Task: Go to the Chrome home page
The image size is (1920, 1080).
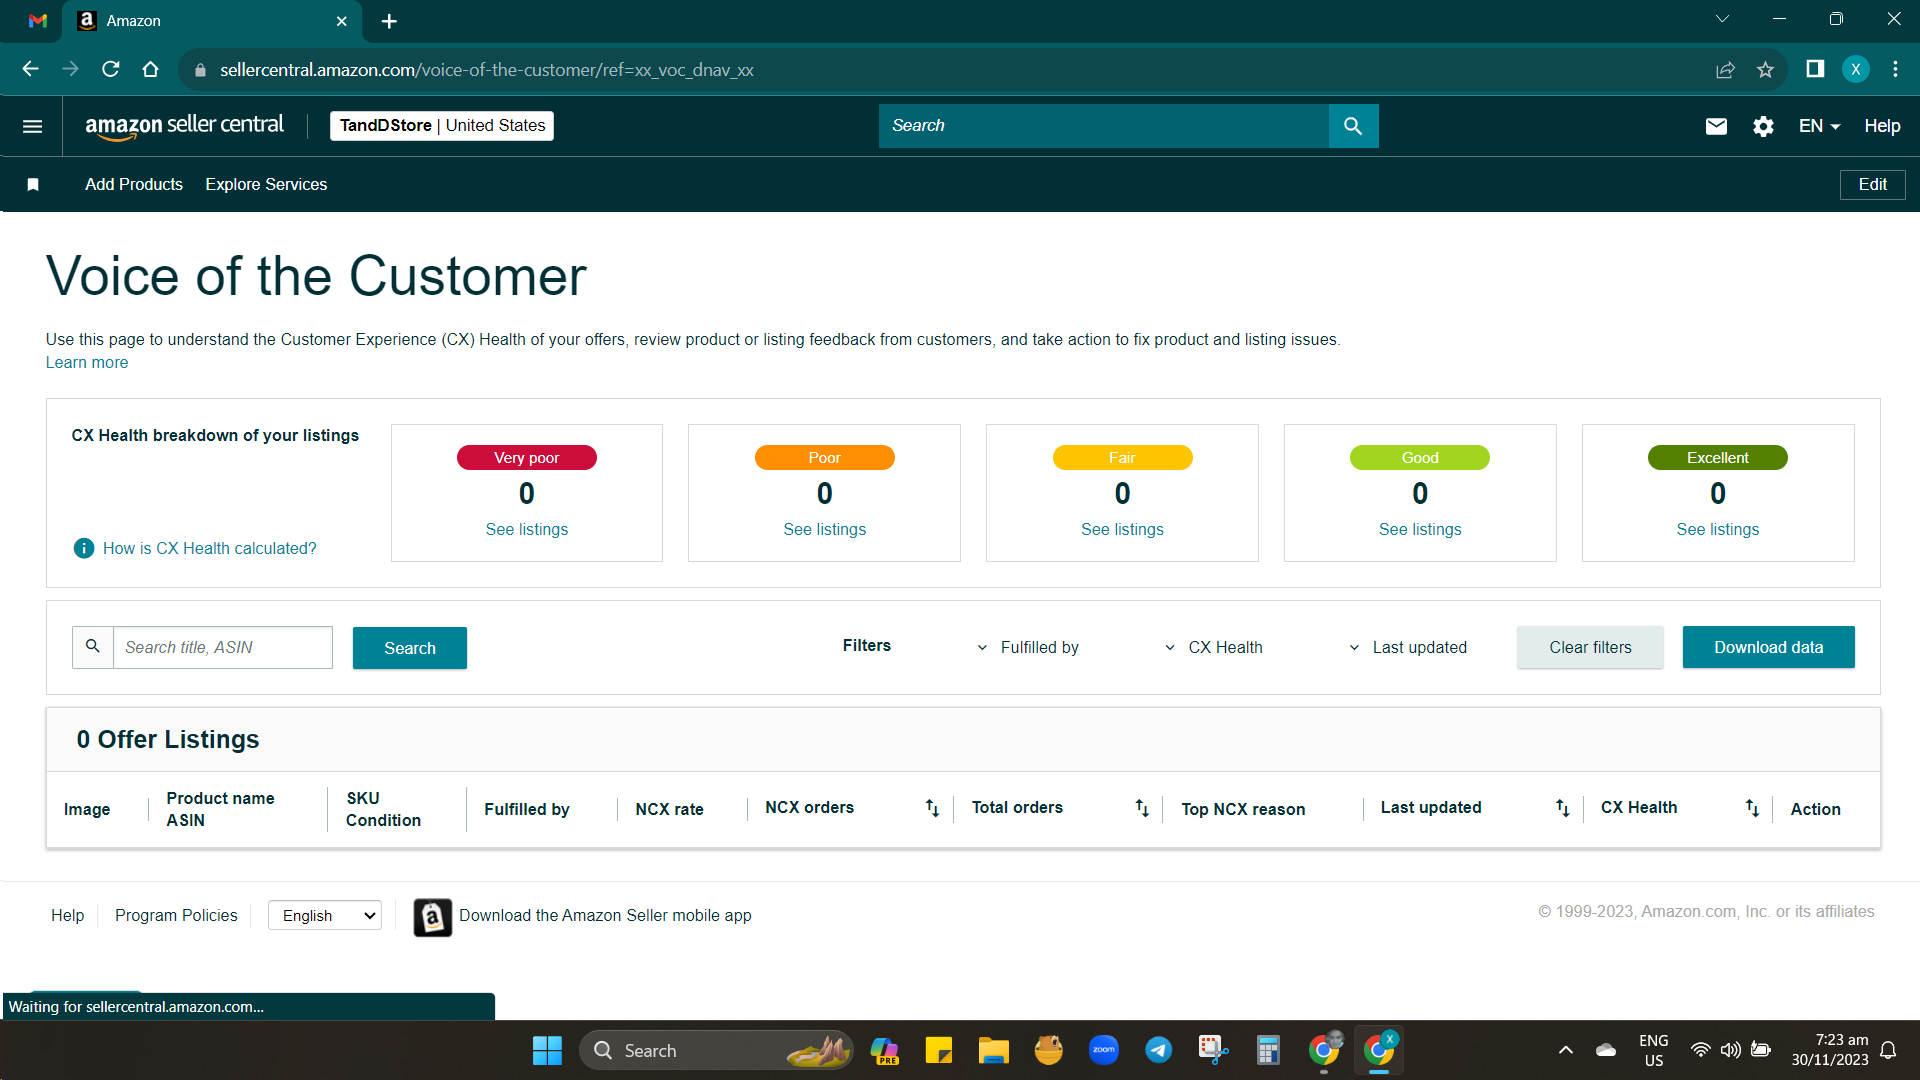Action: coord(150,69)
